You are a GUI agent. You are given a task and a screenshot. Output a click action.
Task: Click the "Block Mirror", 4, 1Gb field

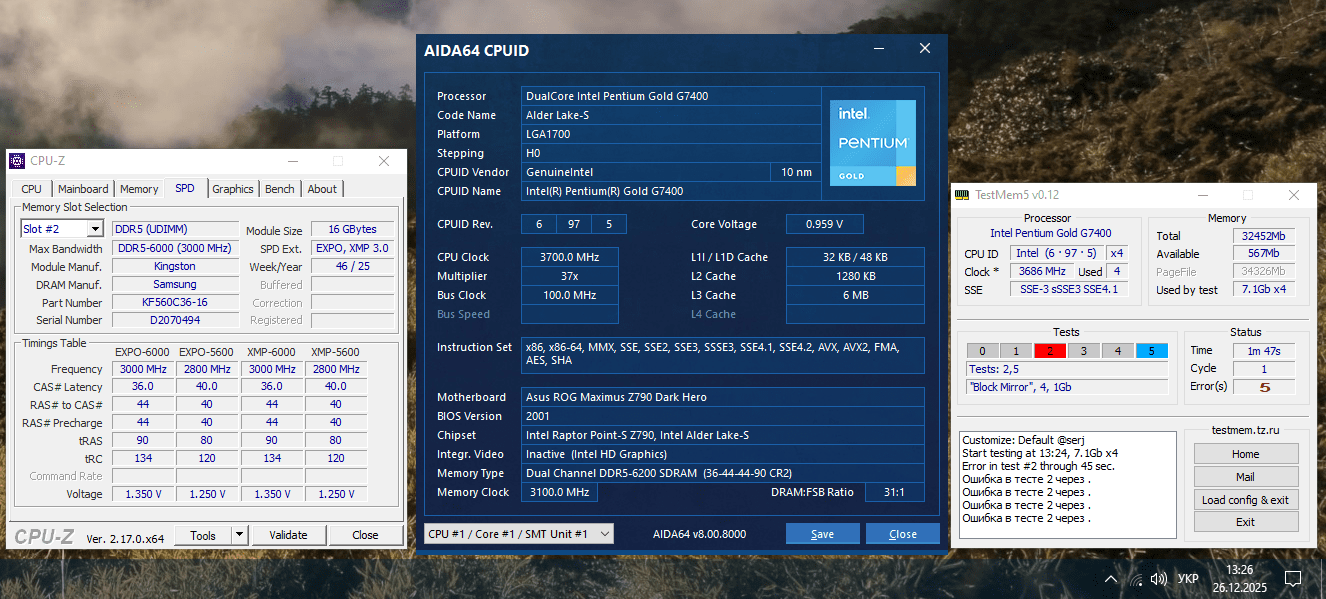click(1067, 387)
